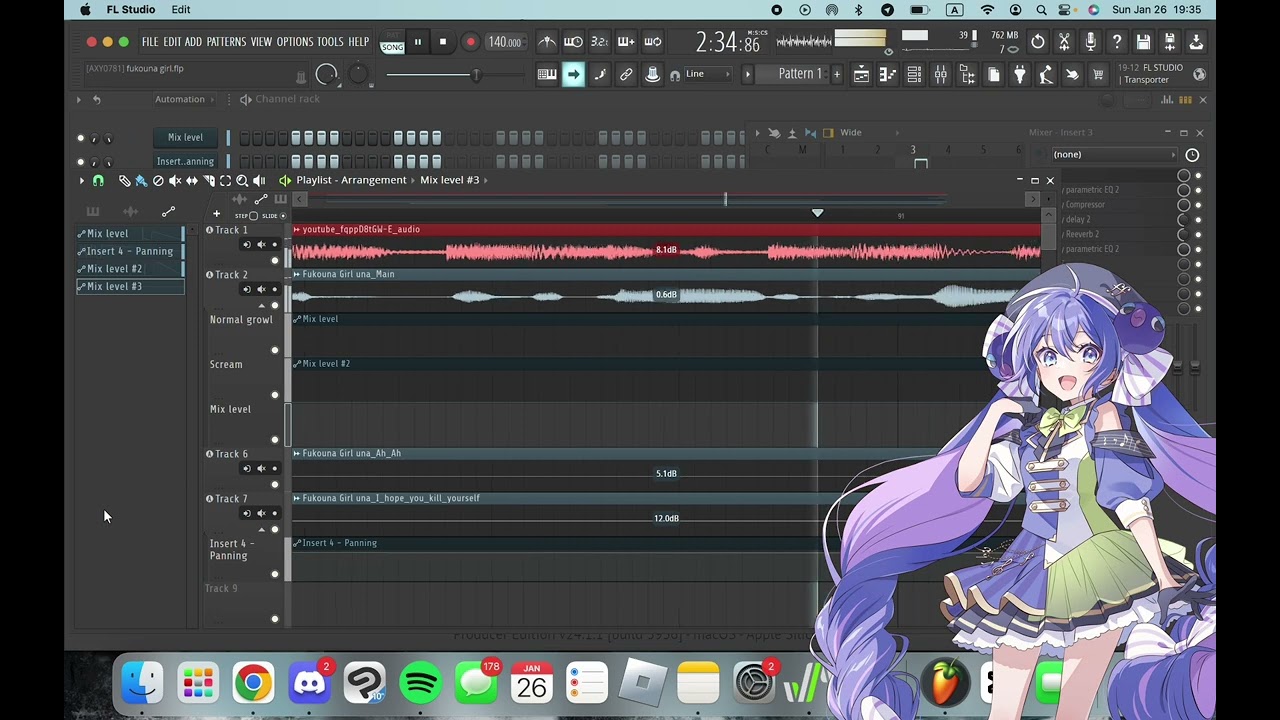
Task: Open Mixer input (none) dropdown
Action: (1115, 155)
